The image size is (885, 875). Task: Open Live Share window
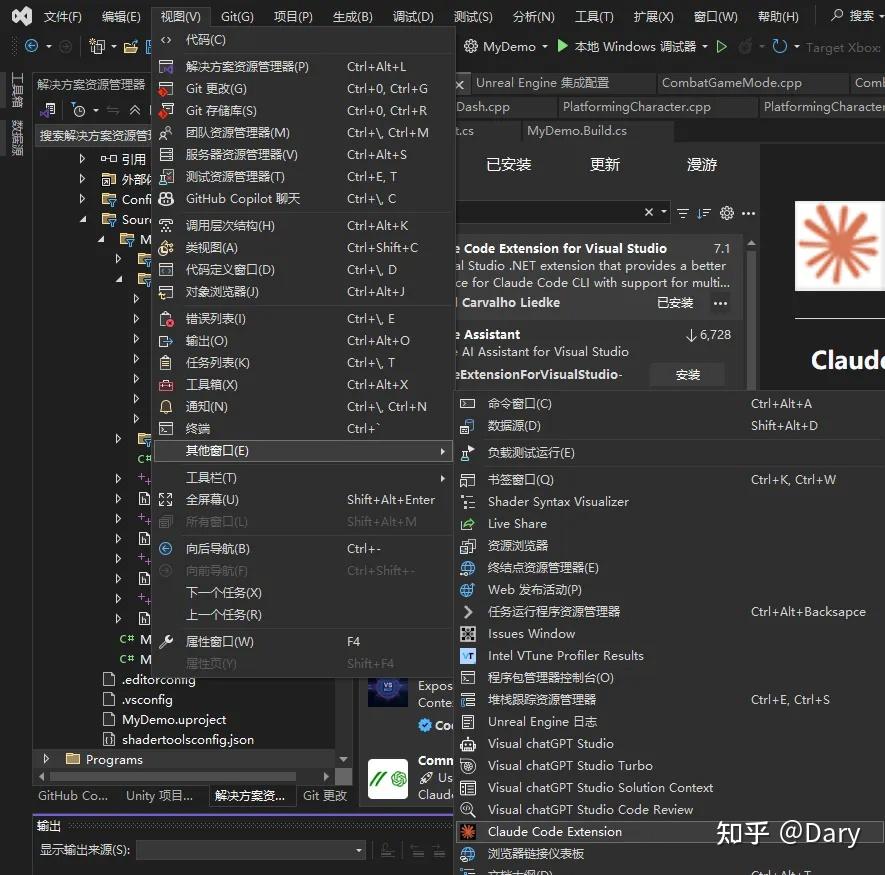point(669,524)
